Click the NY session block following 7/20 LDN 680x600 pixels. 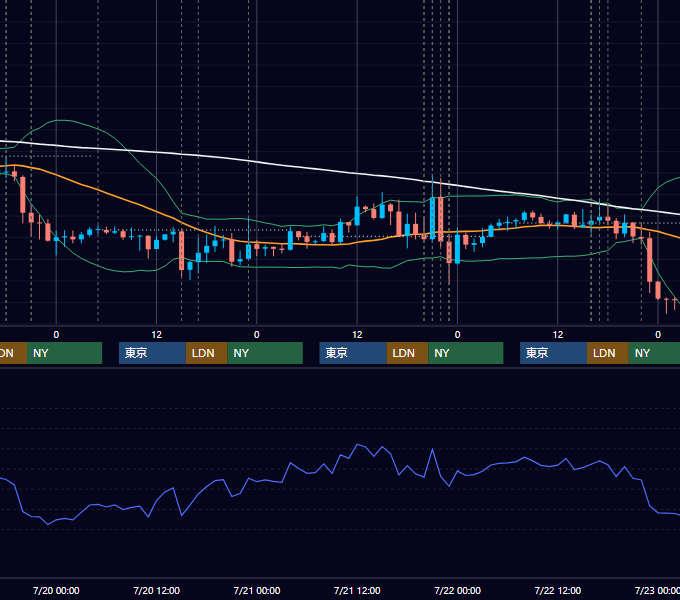tap(265, 353)
